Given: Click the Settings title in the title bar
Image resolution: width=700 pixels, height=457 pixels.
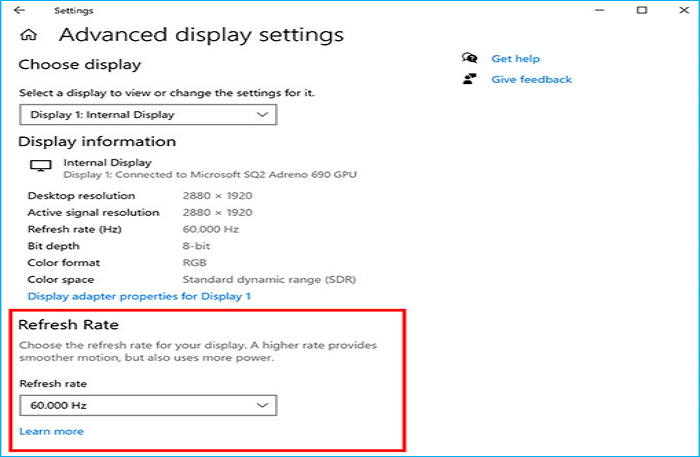Looking at the screenshot, I should (x=73, y=11).
